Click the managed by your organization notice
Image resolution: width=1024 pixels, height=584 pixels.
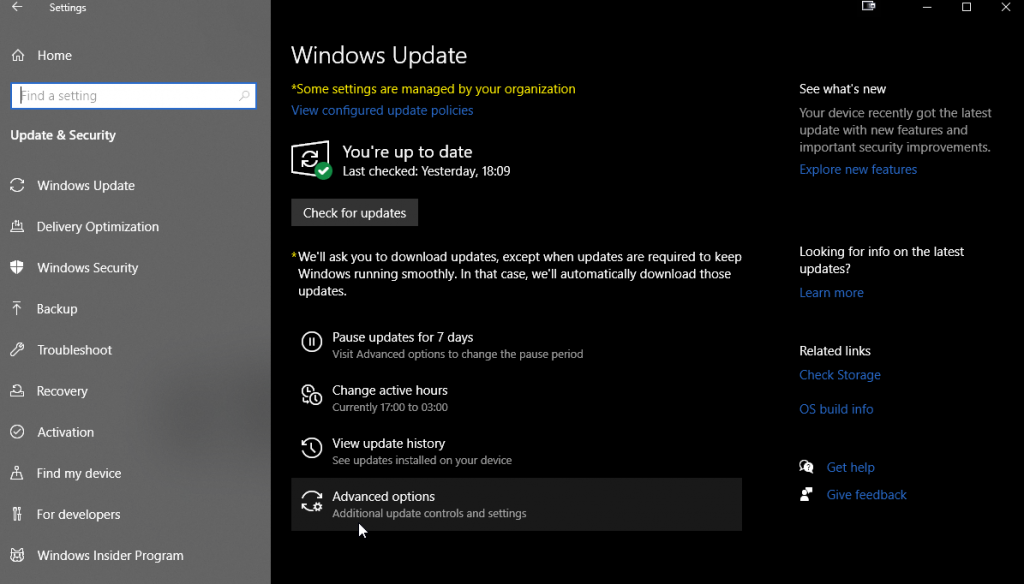click(434, 89)
